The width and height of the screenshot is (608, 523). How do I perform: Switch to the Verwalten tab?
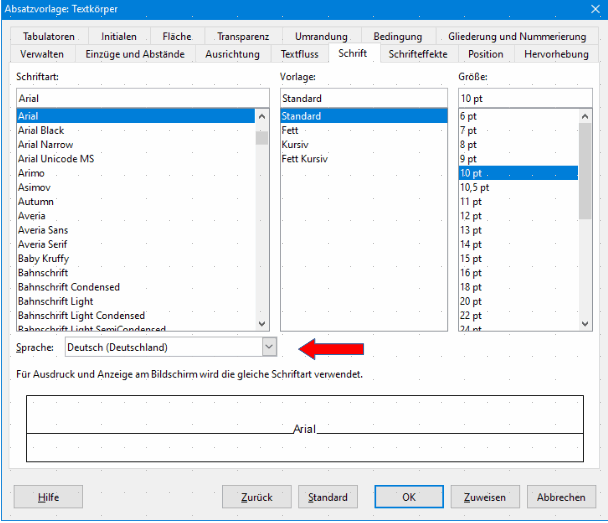42,54
